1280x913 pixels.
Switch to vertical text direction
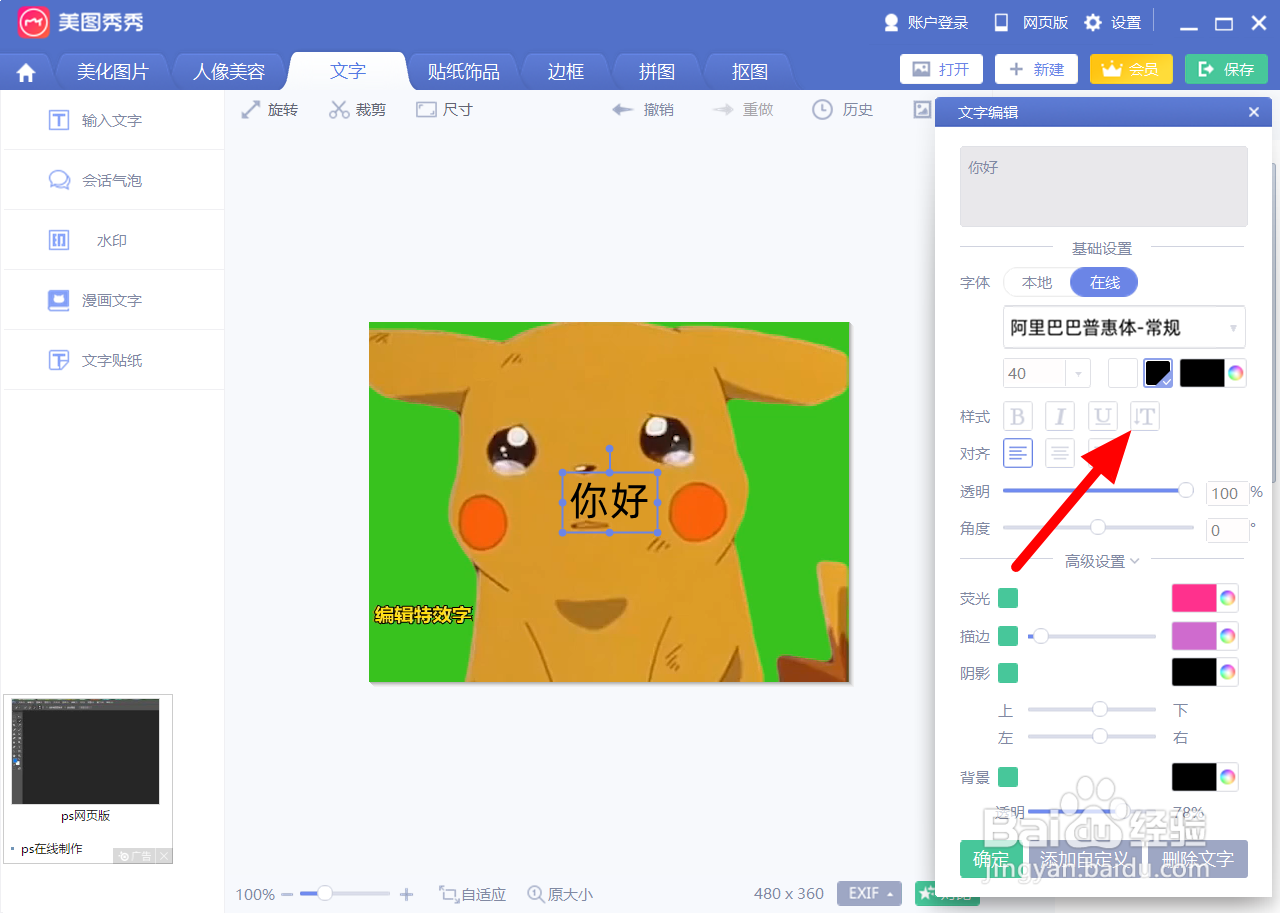(1145, 416)
